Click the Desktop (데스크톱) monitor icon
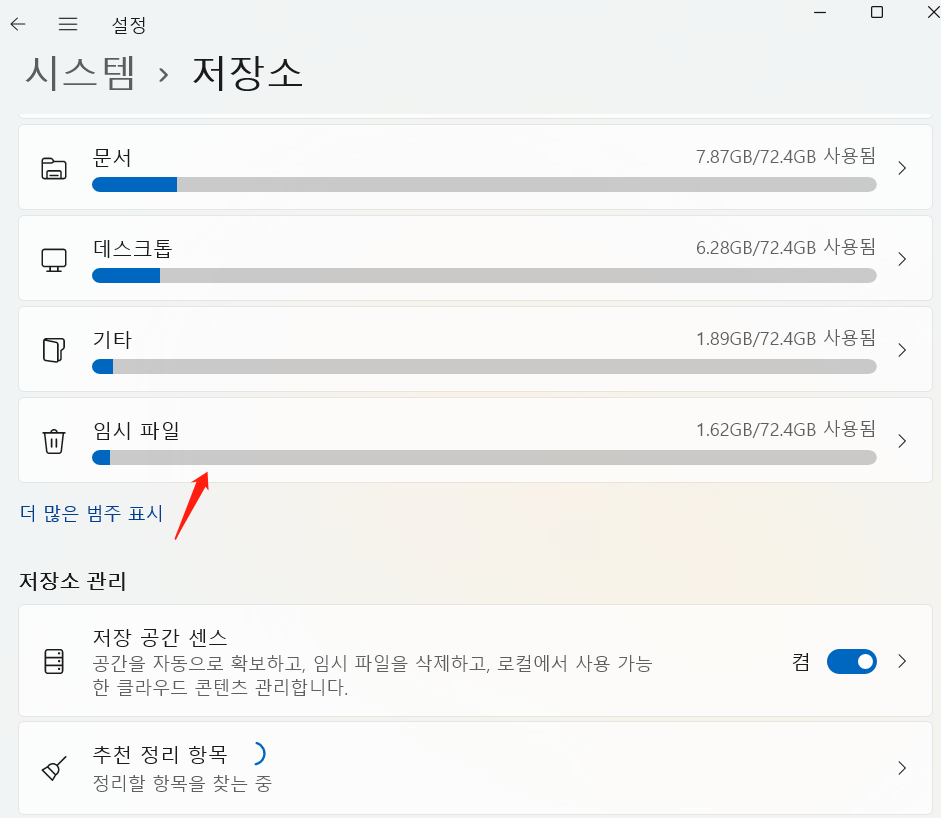Image resolution: width=941 pixels, height=818 pixels. pos(55,259)
